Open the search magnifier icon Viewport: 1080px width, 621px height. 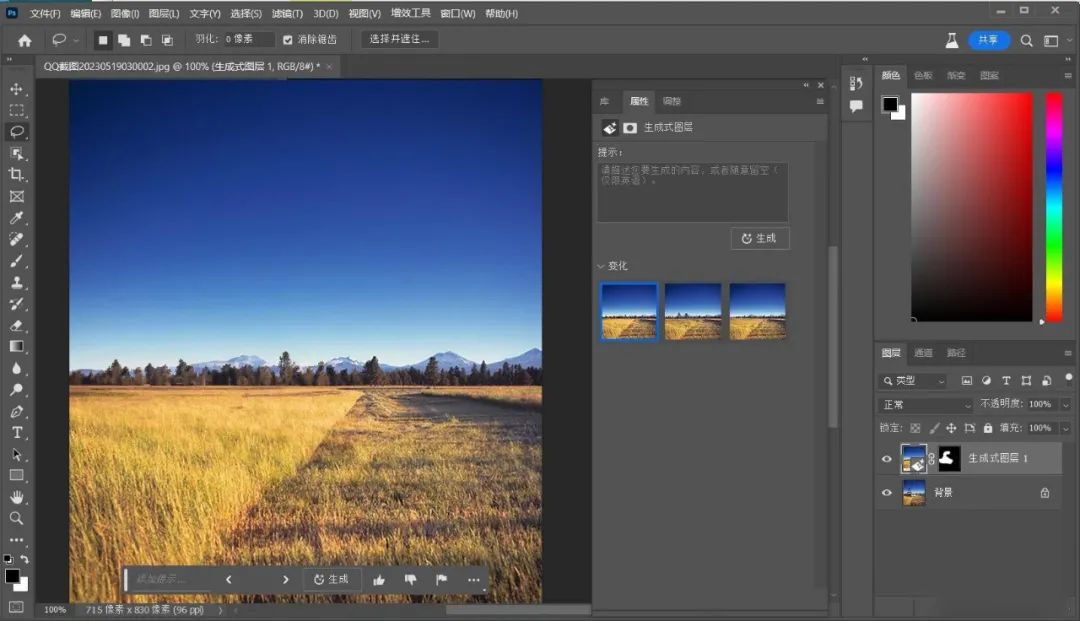tap(1026, 41)
